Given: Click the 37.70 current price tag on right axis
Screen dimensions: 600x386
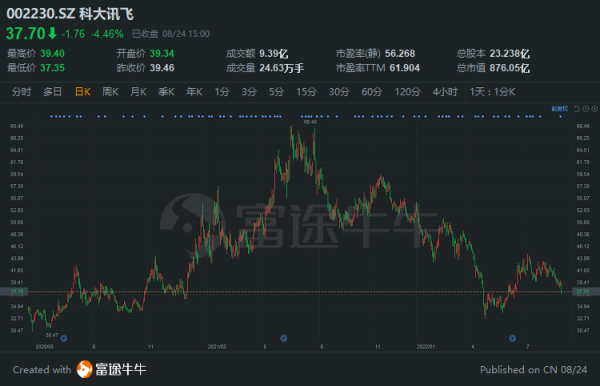Looking at the screenshot, I should click(583, 292).
